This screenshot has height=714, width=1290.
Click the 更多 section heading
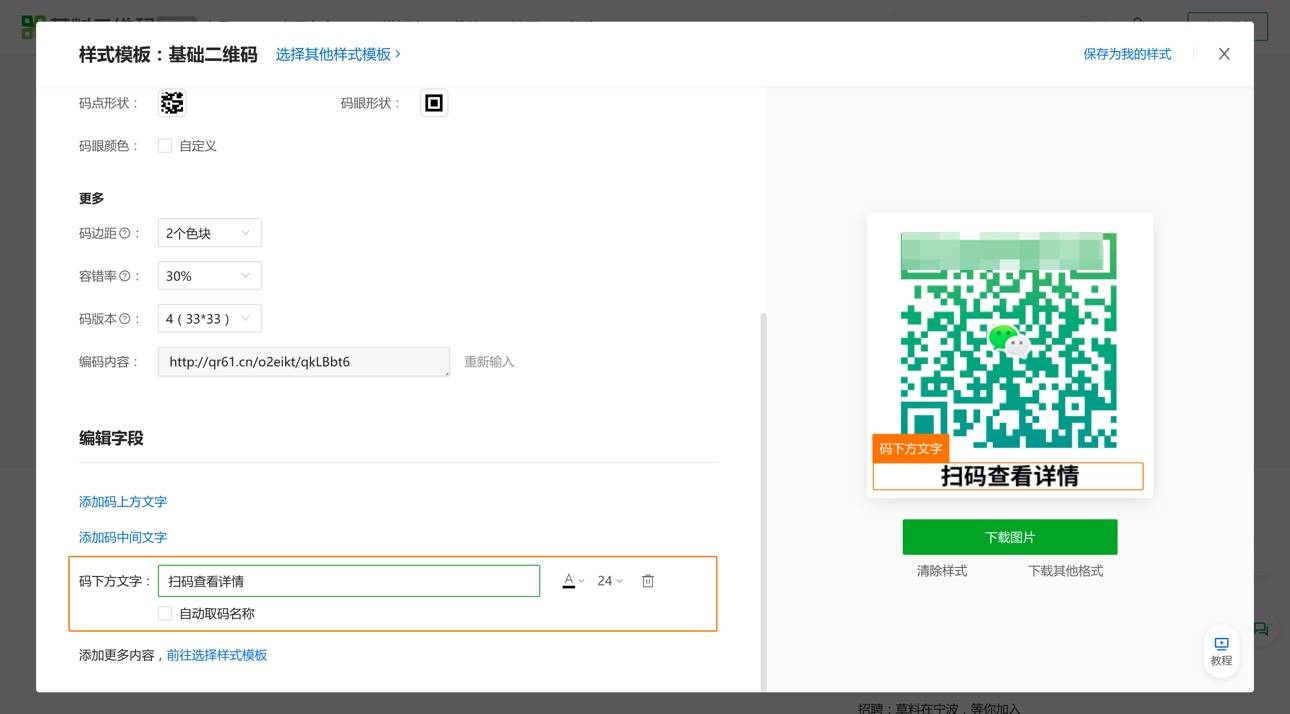[92, 198]
